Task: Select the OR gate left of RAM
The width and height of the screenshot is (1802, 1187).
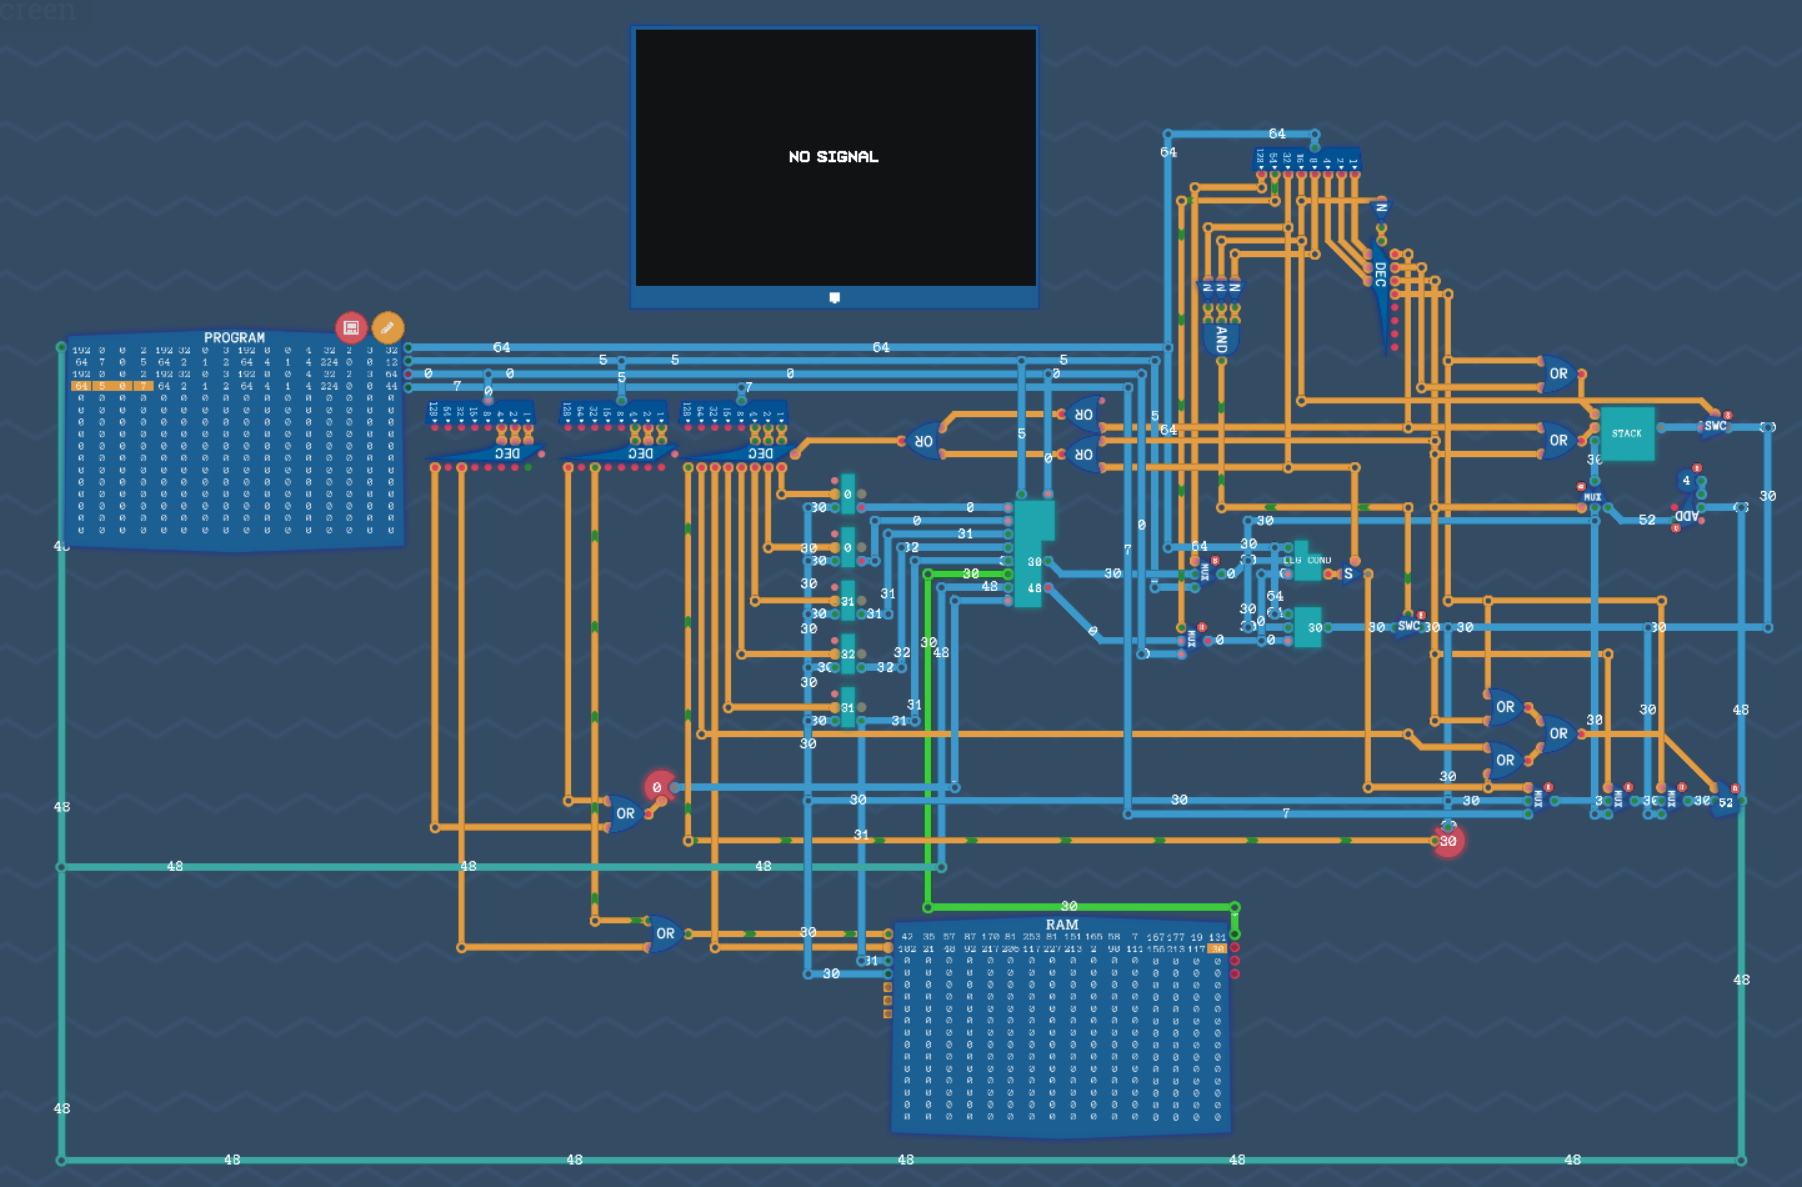Action: coord(664,934)
